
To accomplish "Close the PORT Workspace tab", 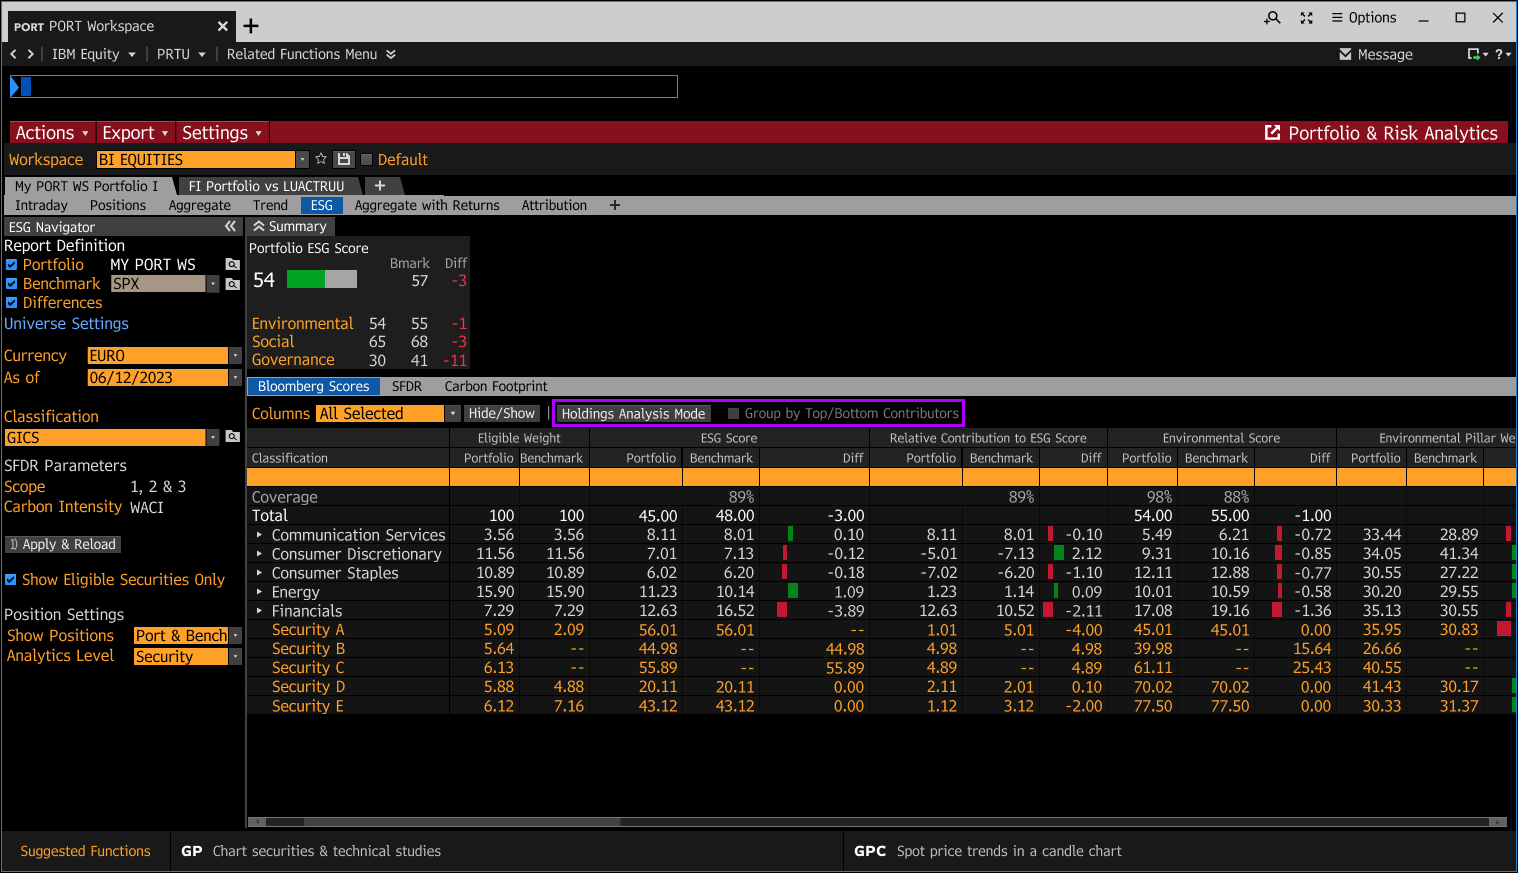I will (223, 26).
